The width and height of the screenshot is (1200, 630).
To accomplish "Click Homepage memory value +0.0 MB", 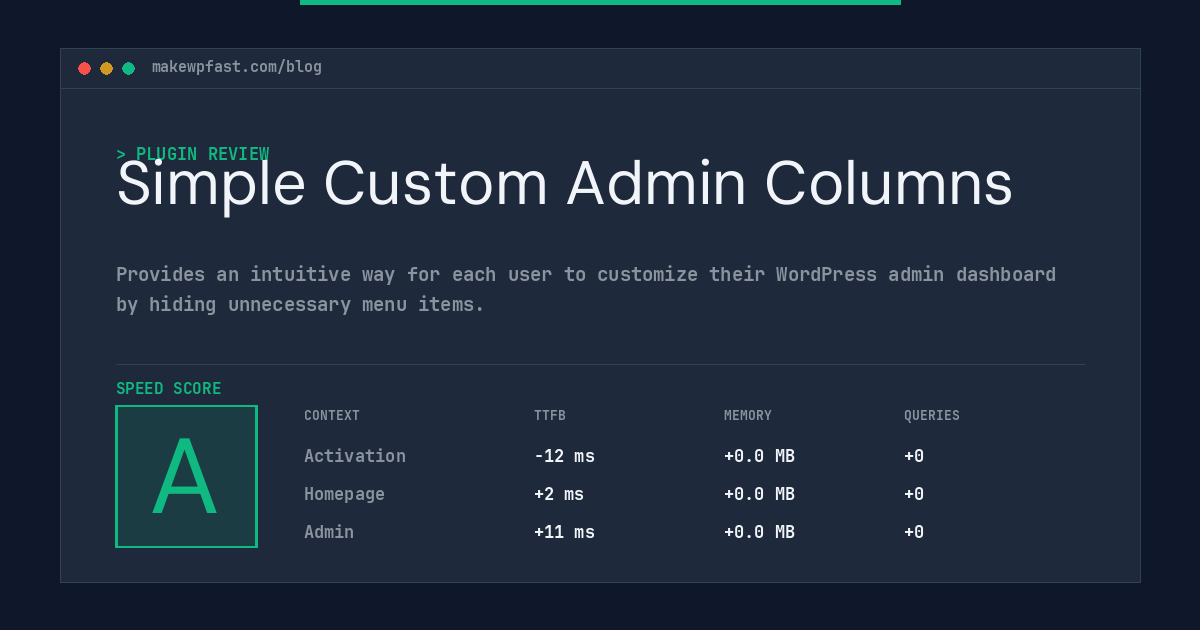I will pyautogui.click(x=759, y=494).
